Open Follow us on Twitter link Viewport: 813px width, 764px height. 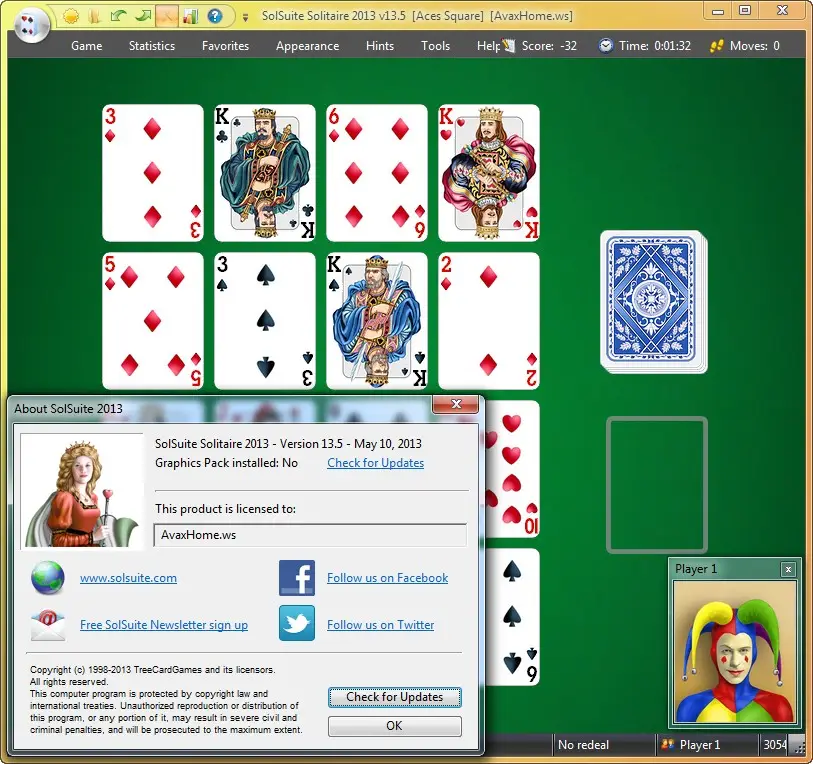381,624
